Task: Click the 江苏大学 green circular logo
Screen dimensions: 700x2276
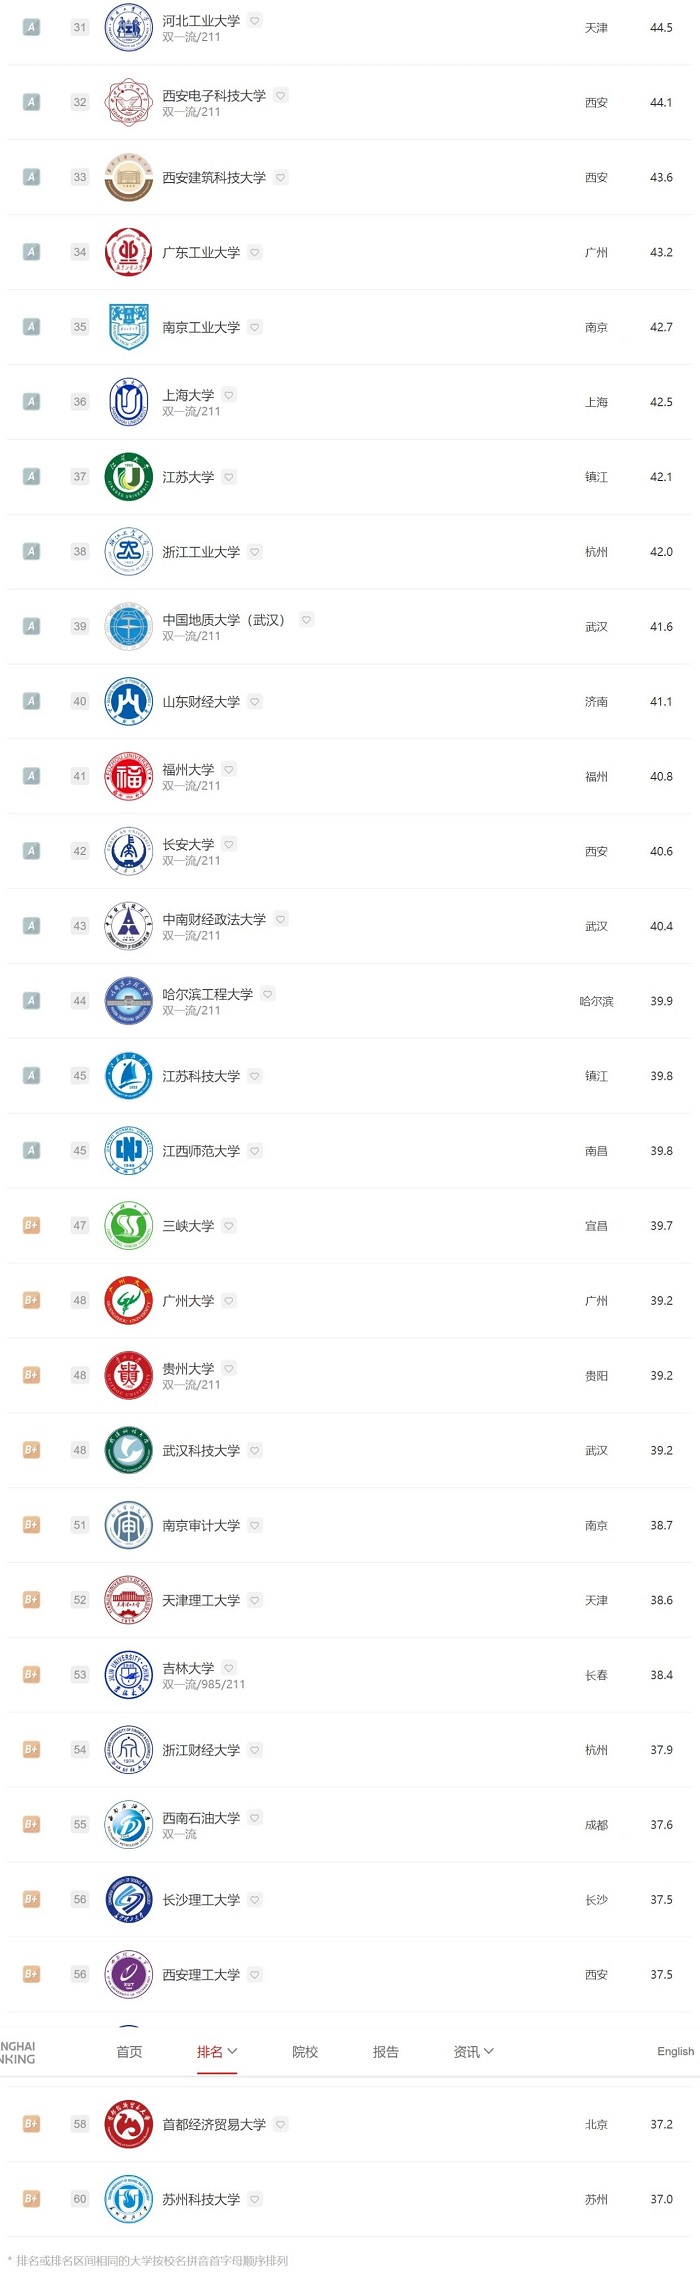Action: click(128, 477)
